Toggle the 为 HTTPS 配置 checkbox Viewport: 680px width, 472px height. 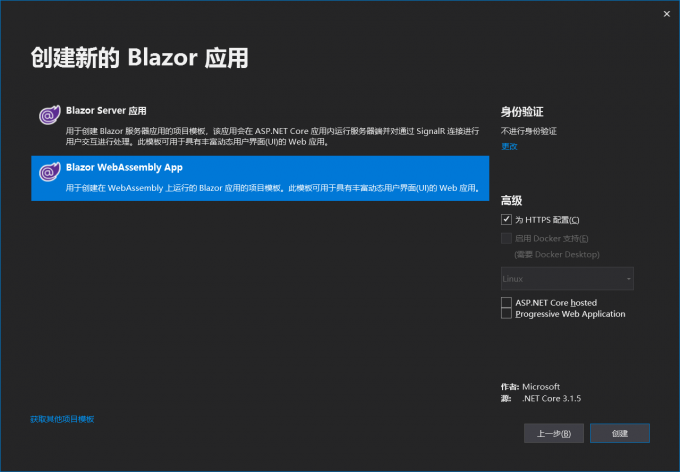pyautogui.click(x=506, y=220)
